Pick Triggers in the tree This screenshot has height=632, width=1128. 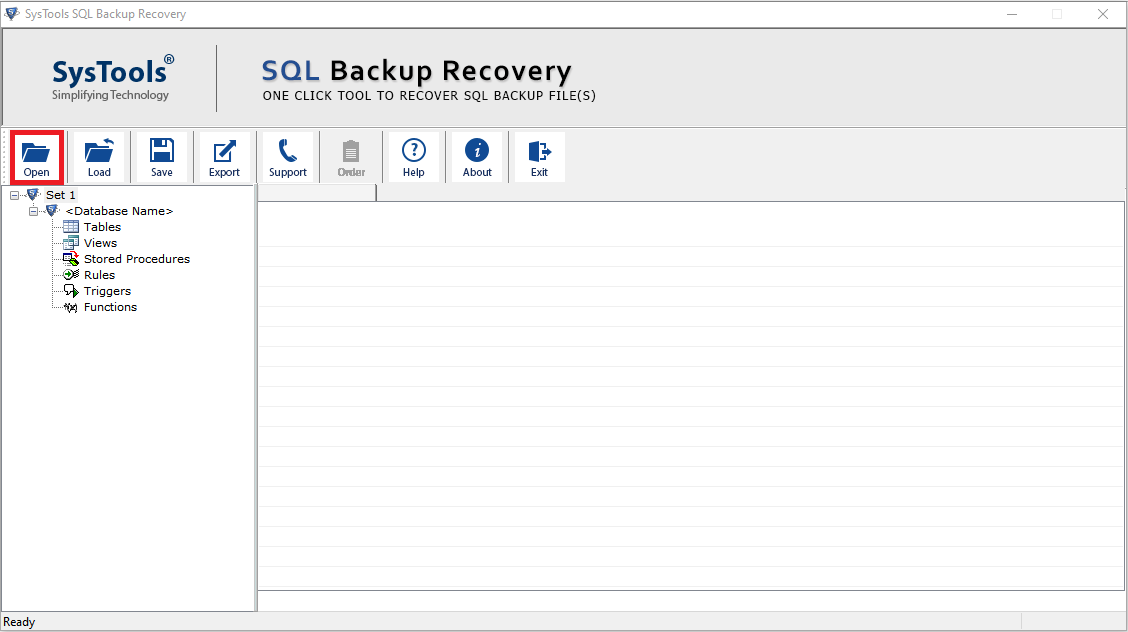[x=107, y=290]
